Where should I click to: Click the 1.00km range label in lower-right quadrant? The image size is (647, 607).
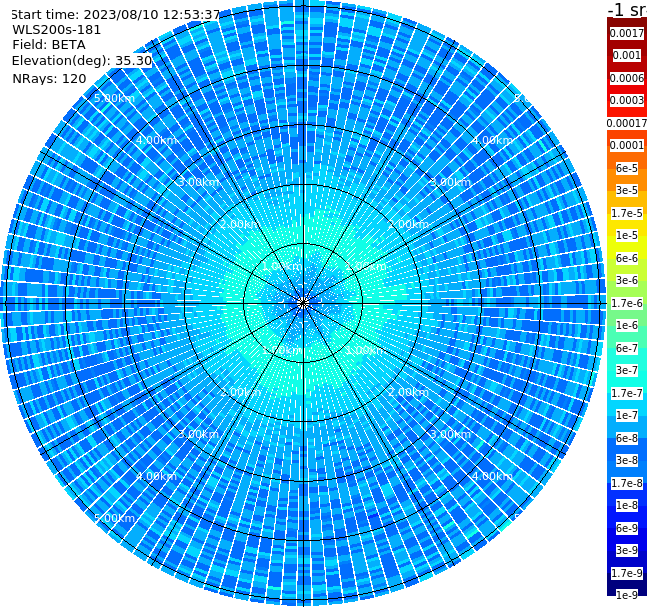[x=366, y=350]
